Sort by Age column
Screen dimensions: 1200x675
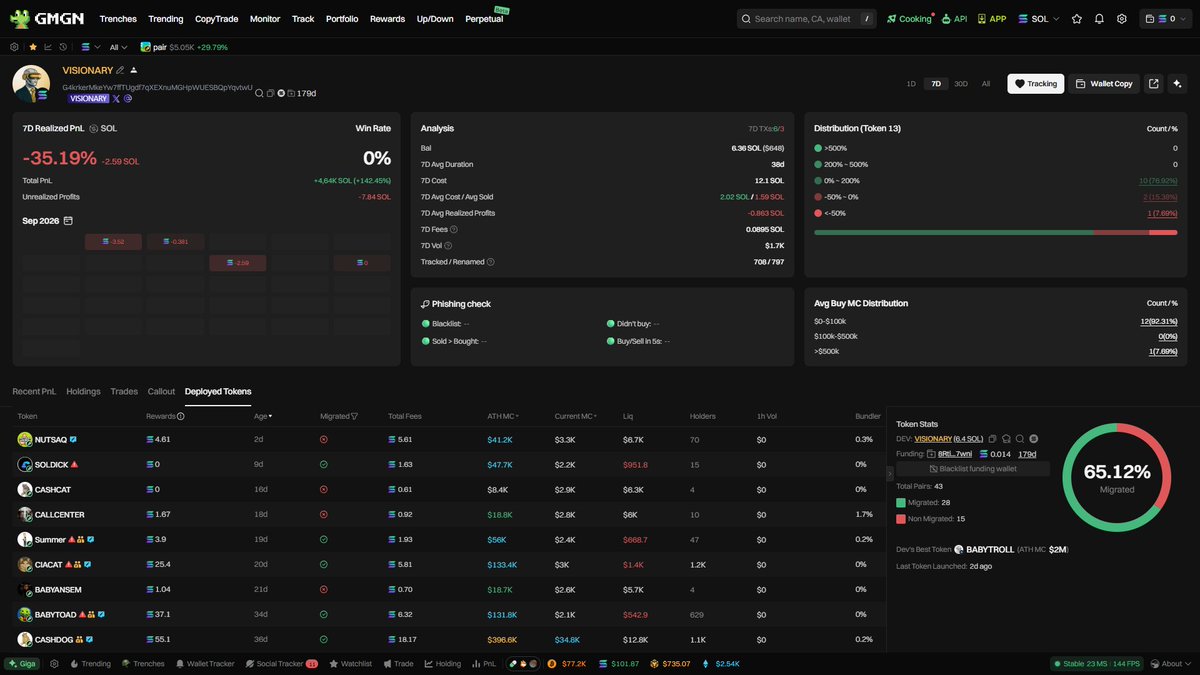263,416
